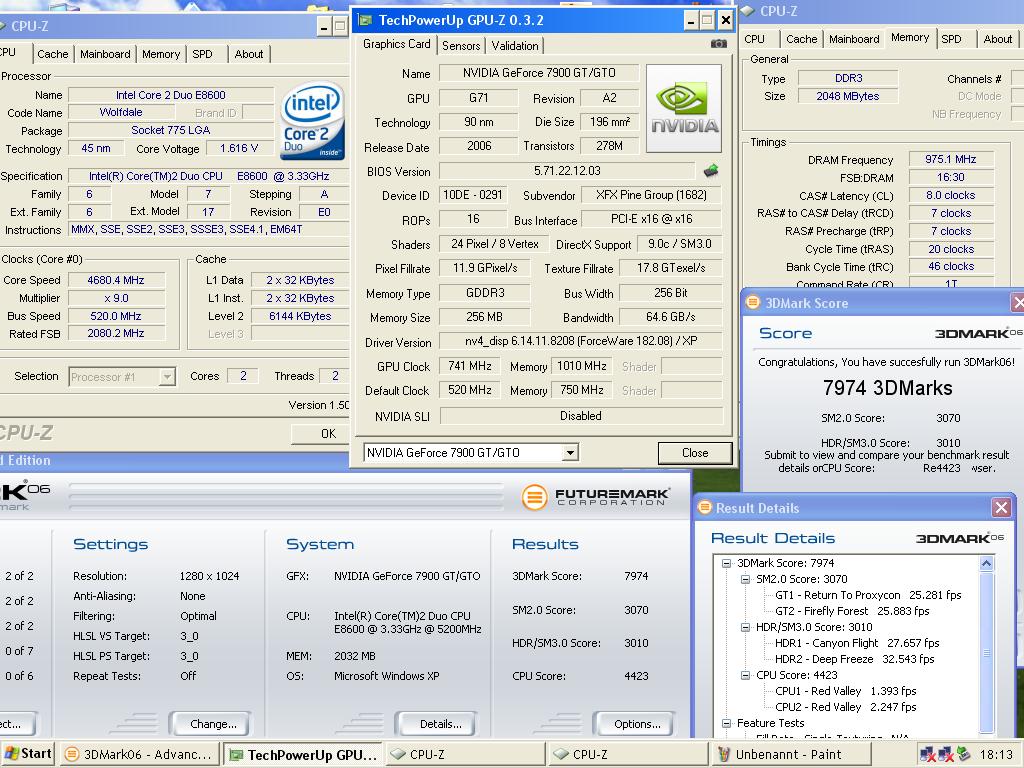The height and width of the screenshot is (768, 1024).
Task: Click the GPU-Z title bar icon
Action: coord(366,20)
